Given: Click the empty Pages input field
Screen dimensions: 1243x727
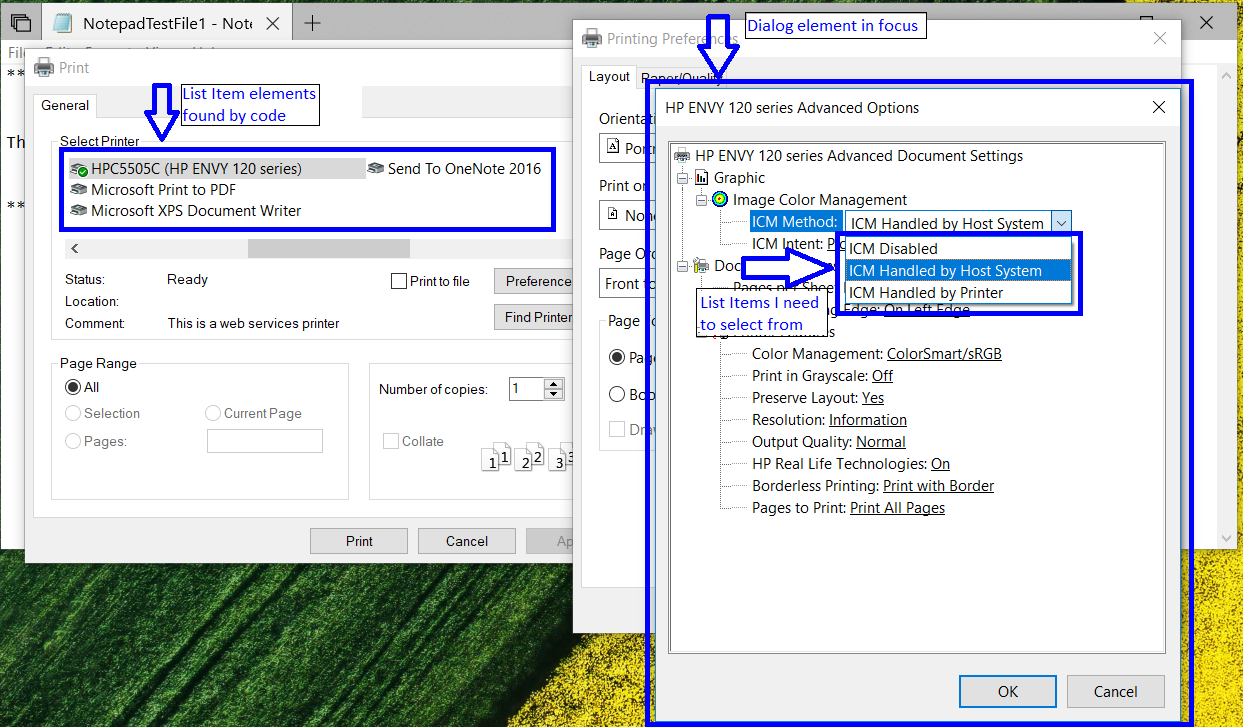Looking at the screenshot, I should (264, 440).
